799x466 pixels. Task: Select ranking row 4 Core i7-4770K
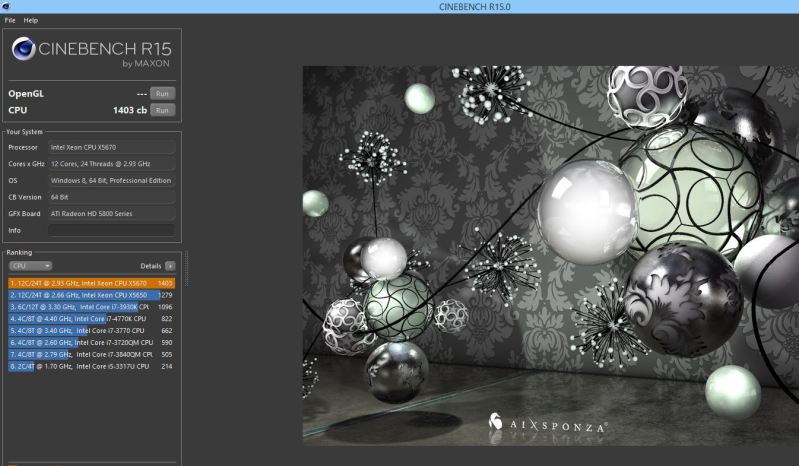click(x=91, y=319)
